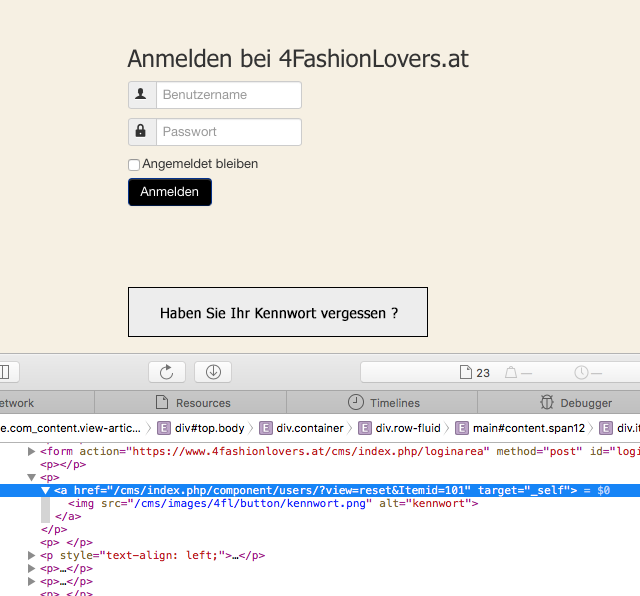Click the bell-shaped icon in the status dashboard
The image size is (640, 596).
click(x=511, y=372)
